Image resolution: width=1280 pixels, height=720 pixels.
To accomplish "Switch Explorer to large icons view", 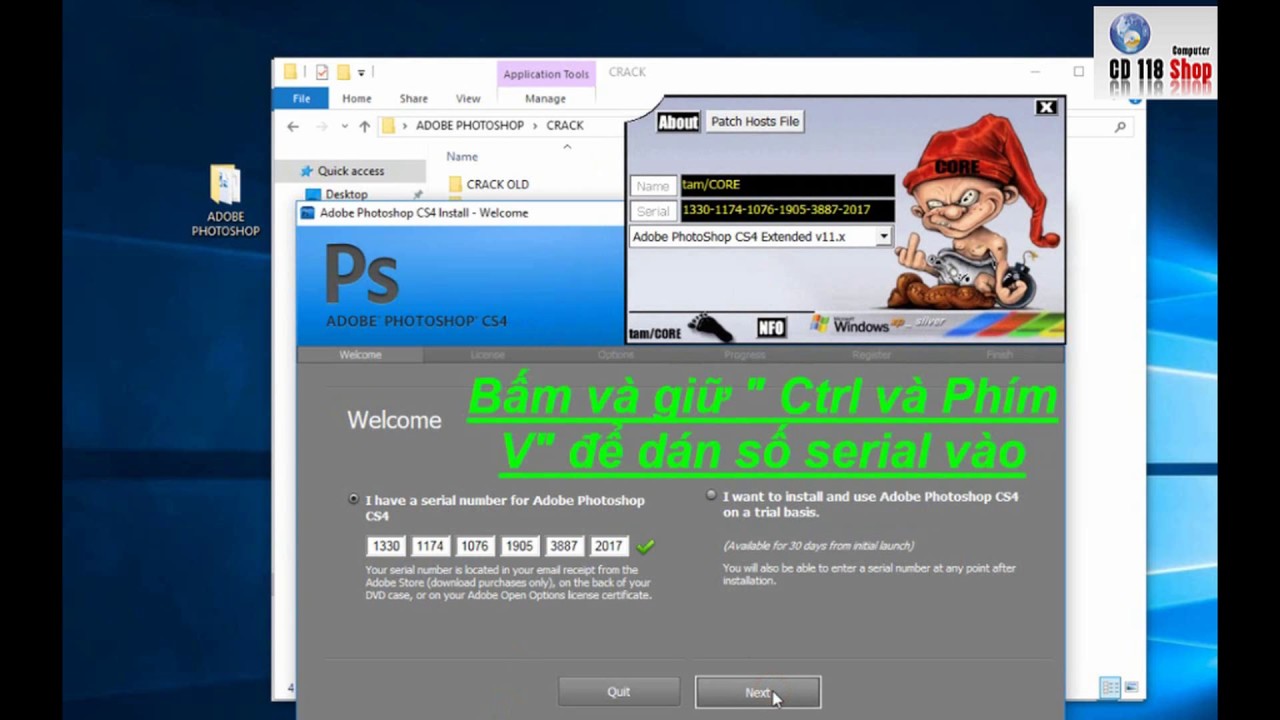I will (1131, 688).
